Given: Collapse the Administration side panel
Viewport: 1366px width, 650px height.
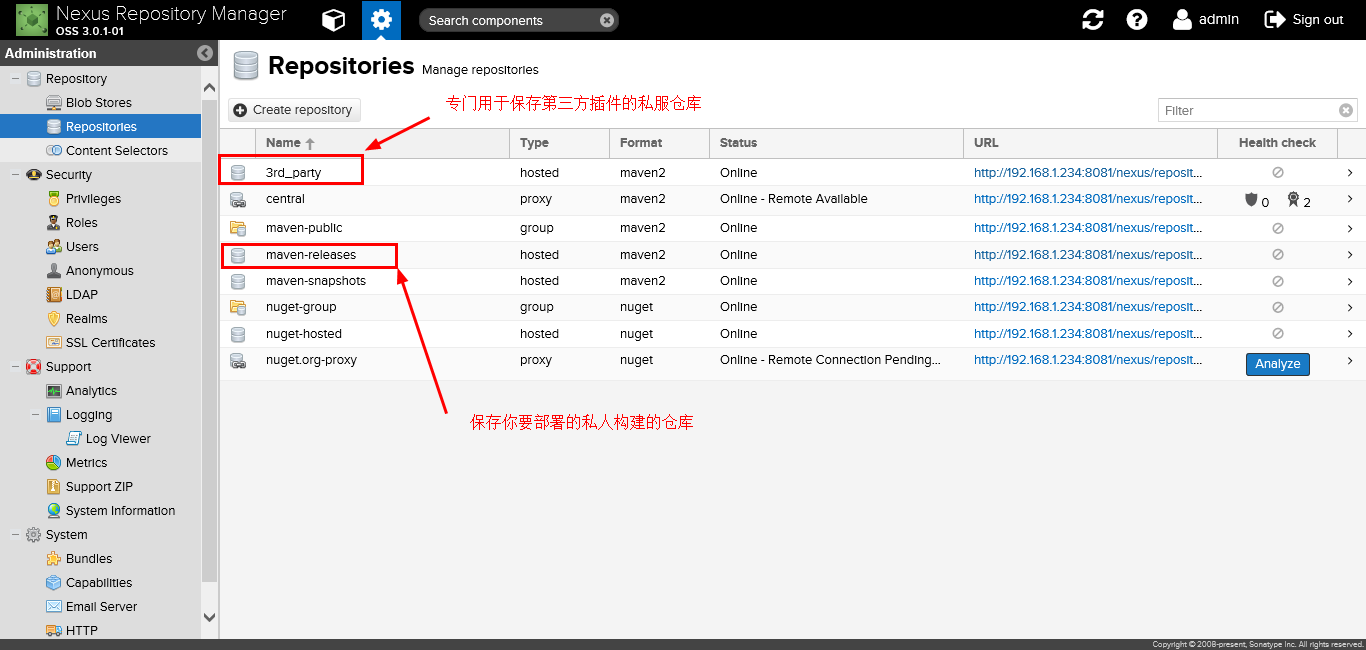Looking at the screenshot, I should (x=205, y=53).
